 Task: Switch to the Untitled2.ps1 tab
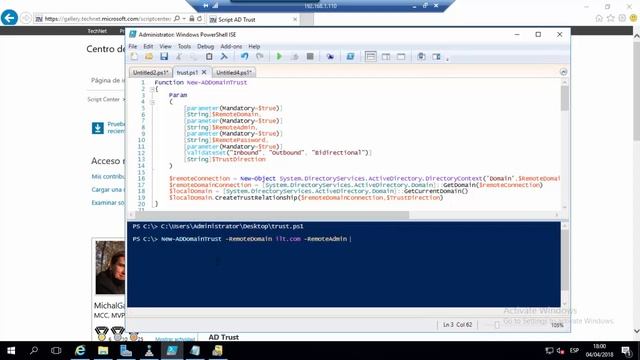point(151,73)
